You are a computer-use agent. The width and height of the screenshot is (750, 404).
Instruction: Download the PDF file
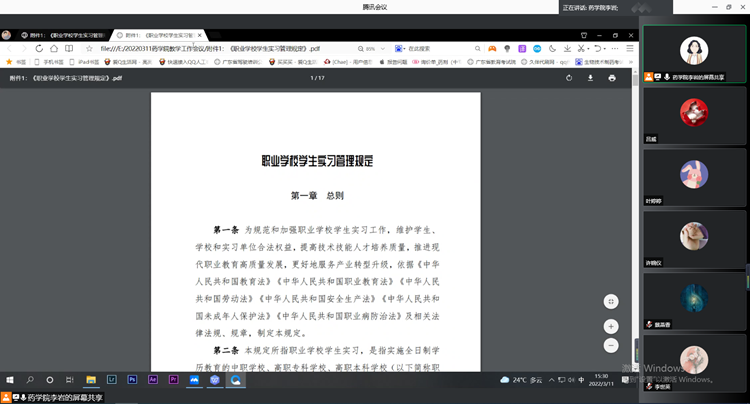[590, 78]
